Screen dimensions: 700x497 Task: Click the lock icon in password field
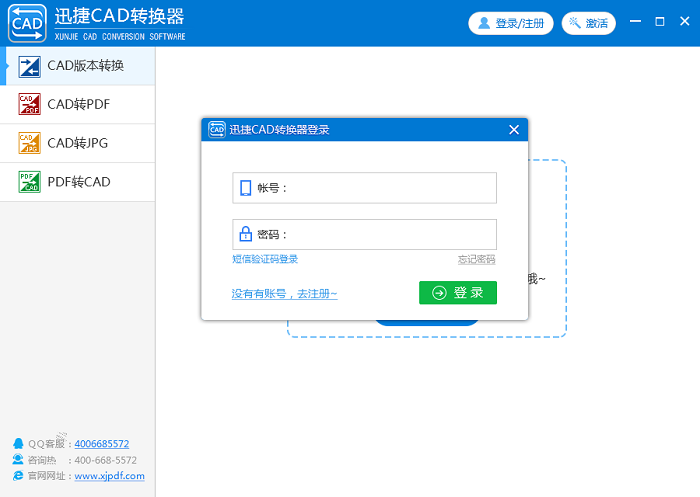click(x=246, y=234)
